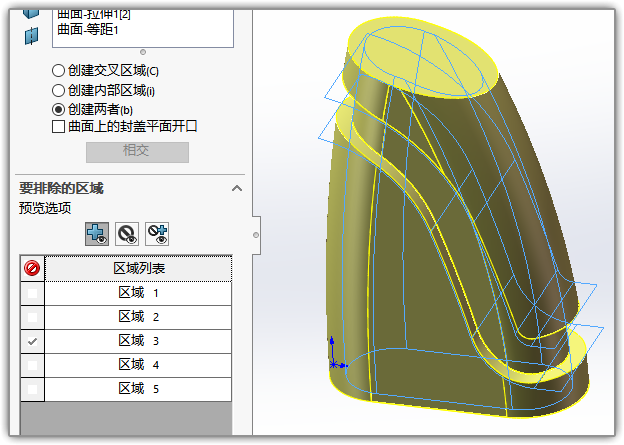624x445 pixels.
Task: Select 曲面-等距1 in the selection list
Action: [x=88, y=30]
